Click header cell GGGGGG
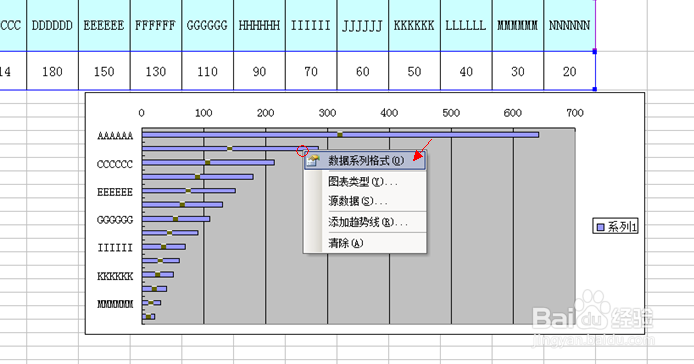This screenshot has height=364, width=694. 207,26
